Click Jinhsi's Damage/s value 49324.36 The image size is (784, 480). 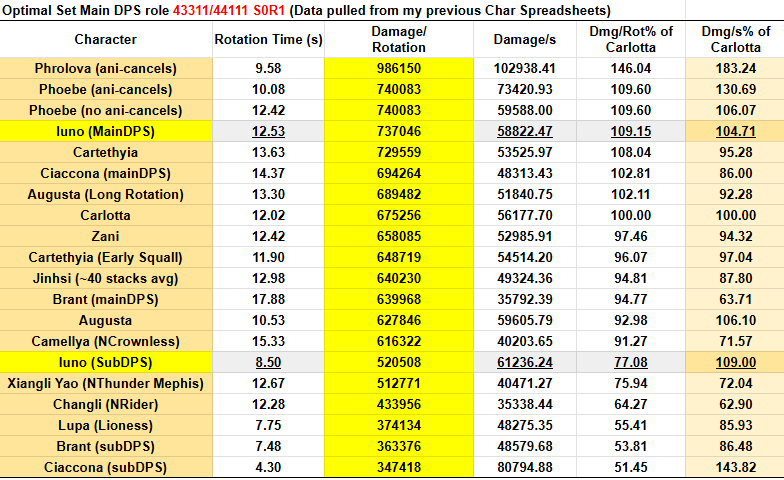(524, 278)
